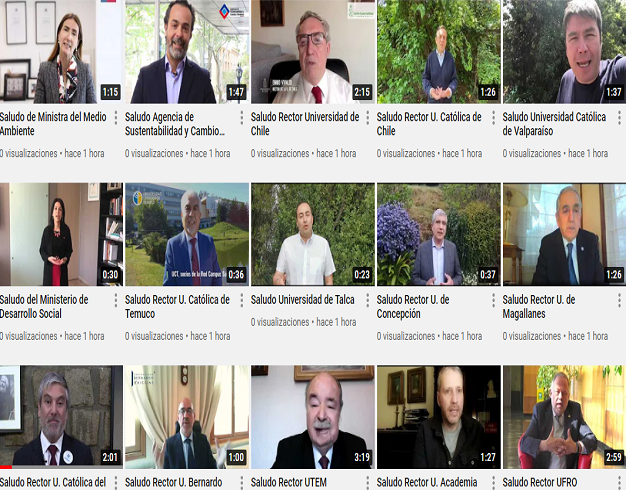Play the Ministra del Medio Ambiente video thumbnail

tap(61, 52)
